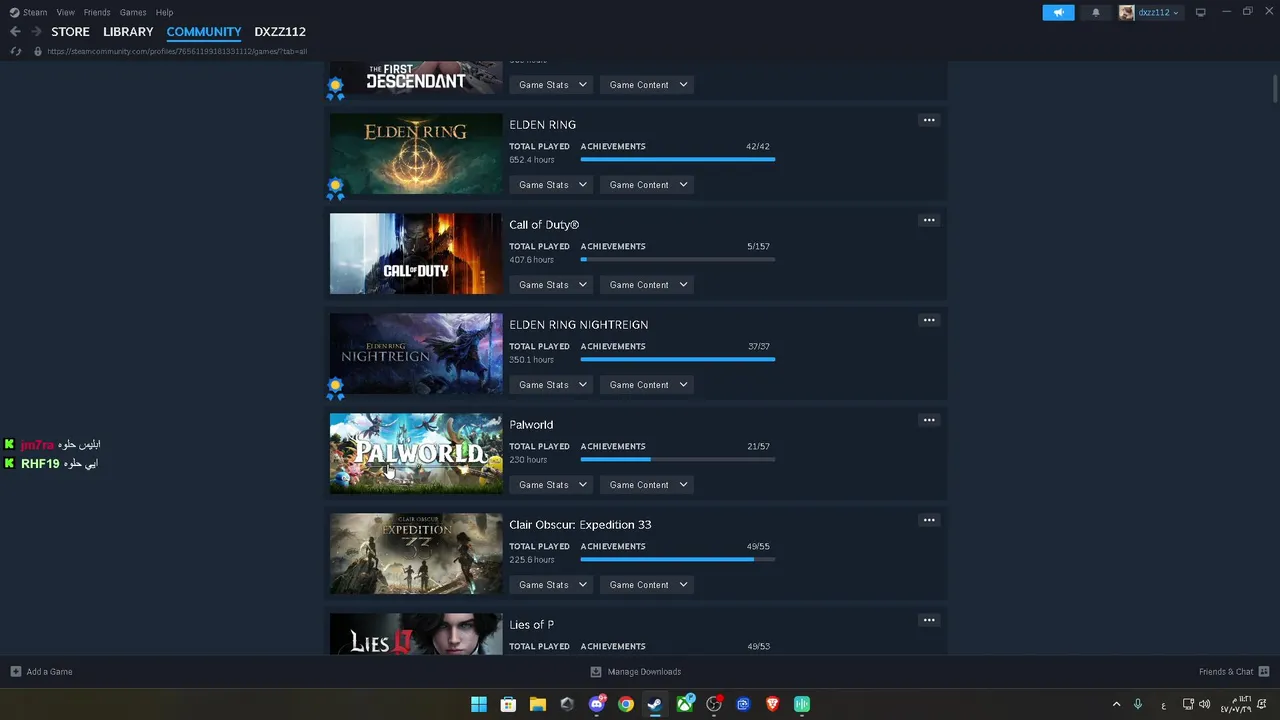Click the page's vertical scrollbar
Screen dimensions: 1280x720
click(x=1275, y=88)
